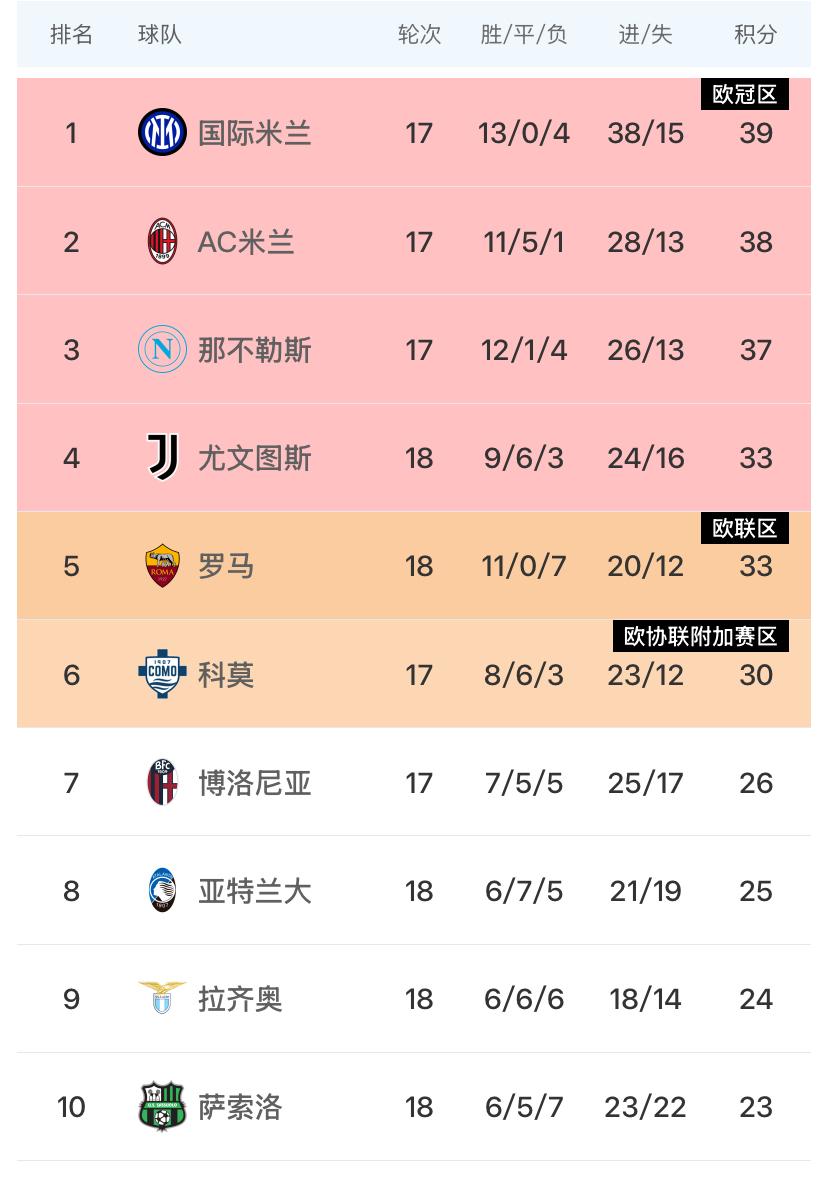Select the 胜/平/负 column header
Image resolution: width=828 pixels, height=1180 pixels.
pos(524,35)
